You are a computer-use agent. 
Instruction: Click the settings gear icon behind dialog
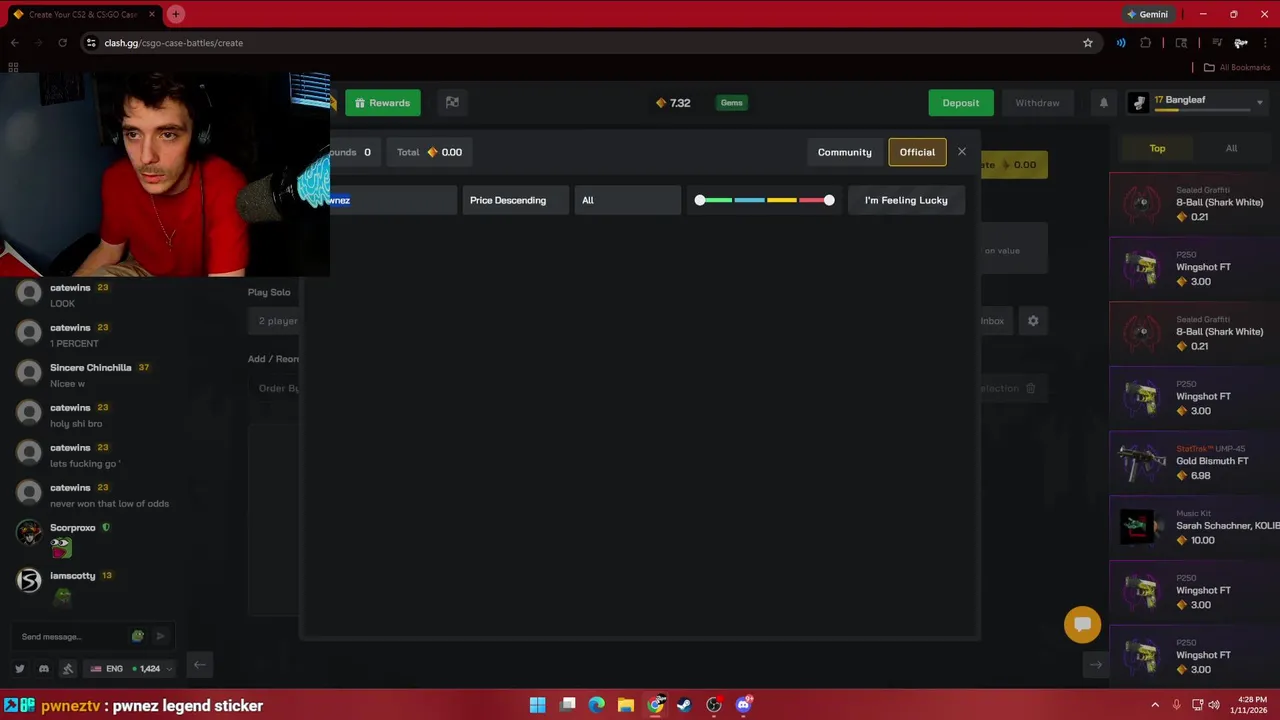(1033, 321)
